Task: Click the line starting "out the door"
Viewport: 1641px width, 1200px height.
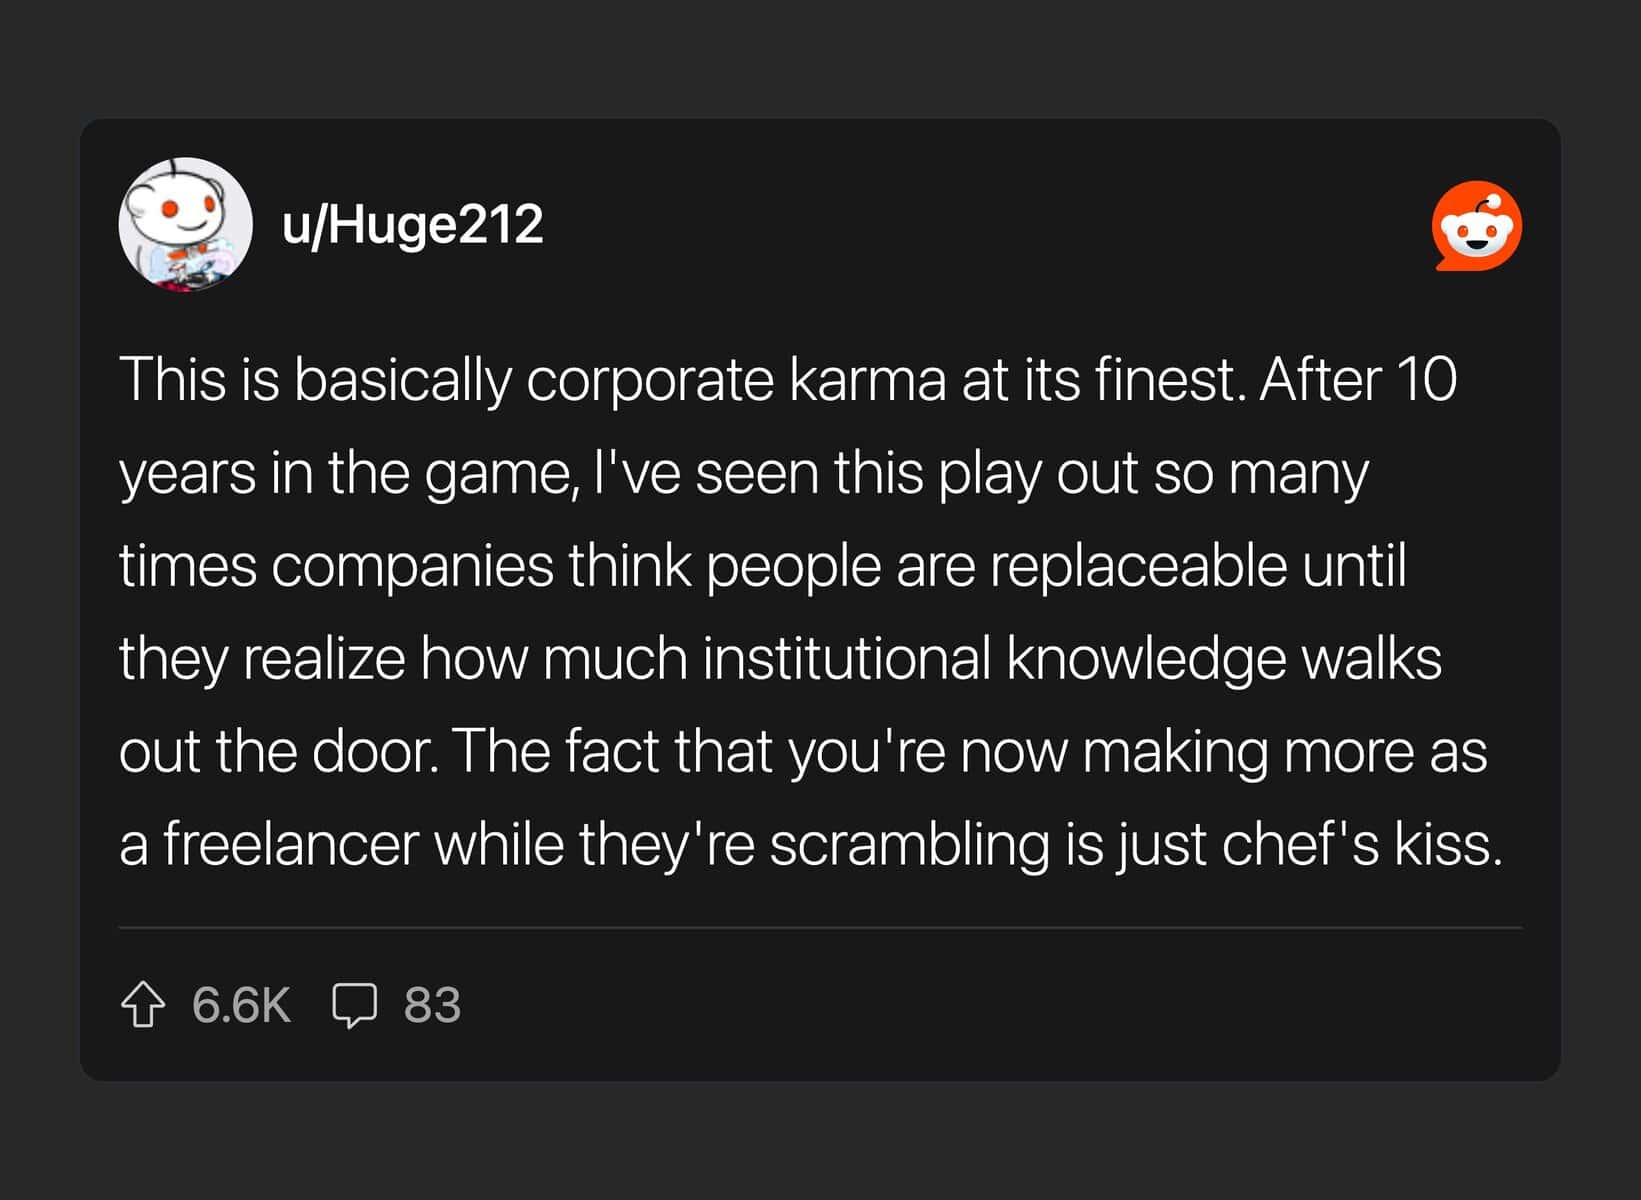Action: [803, 752]
